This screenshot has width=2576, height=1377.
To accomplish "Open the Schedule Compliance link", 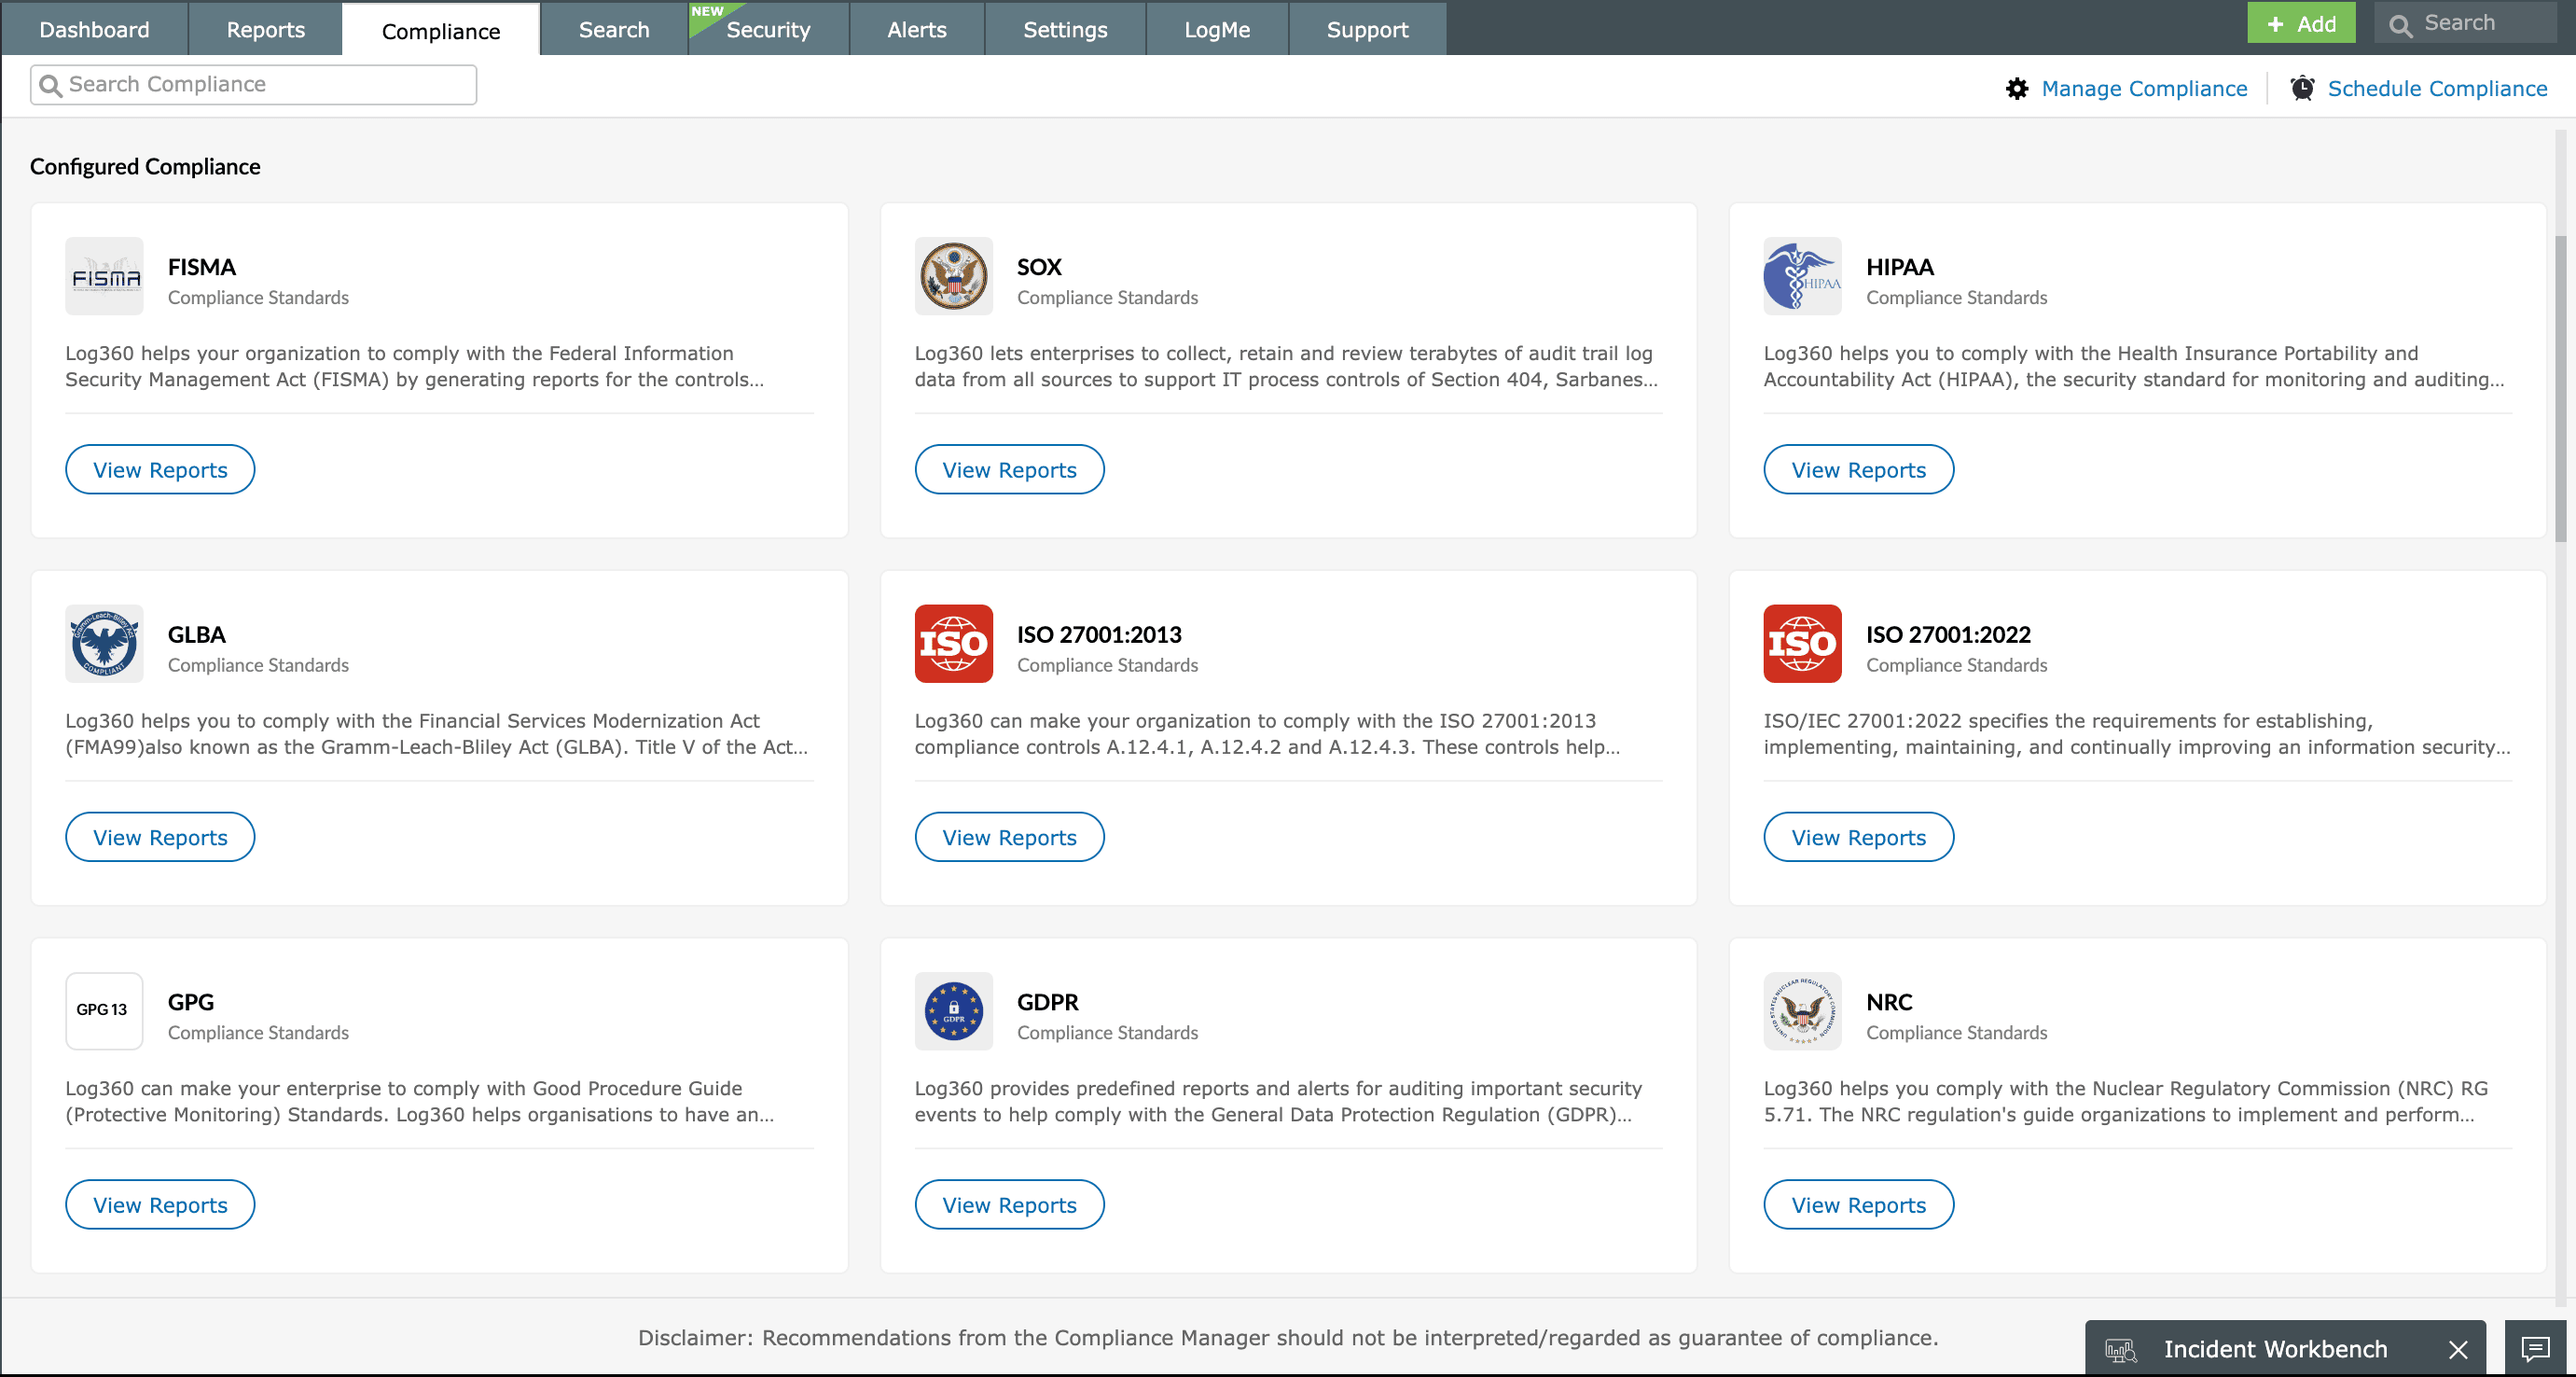I will pos(2436,88).
